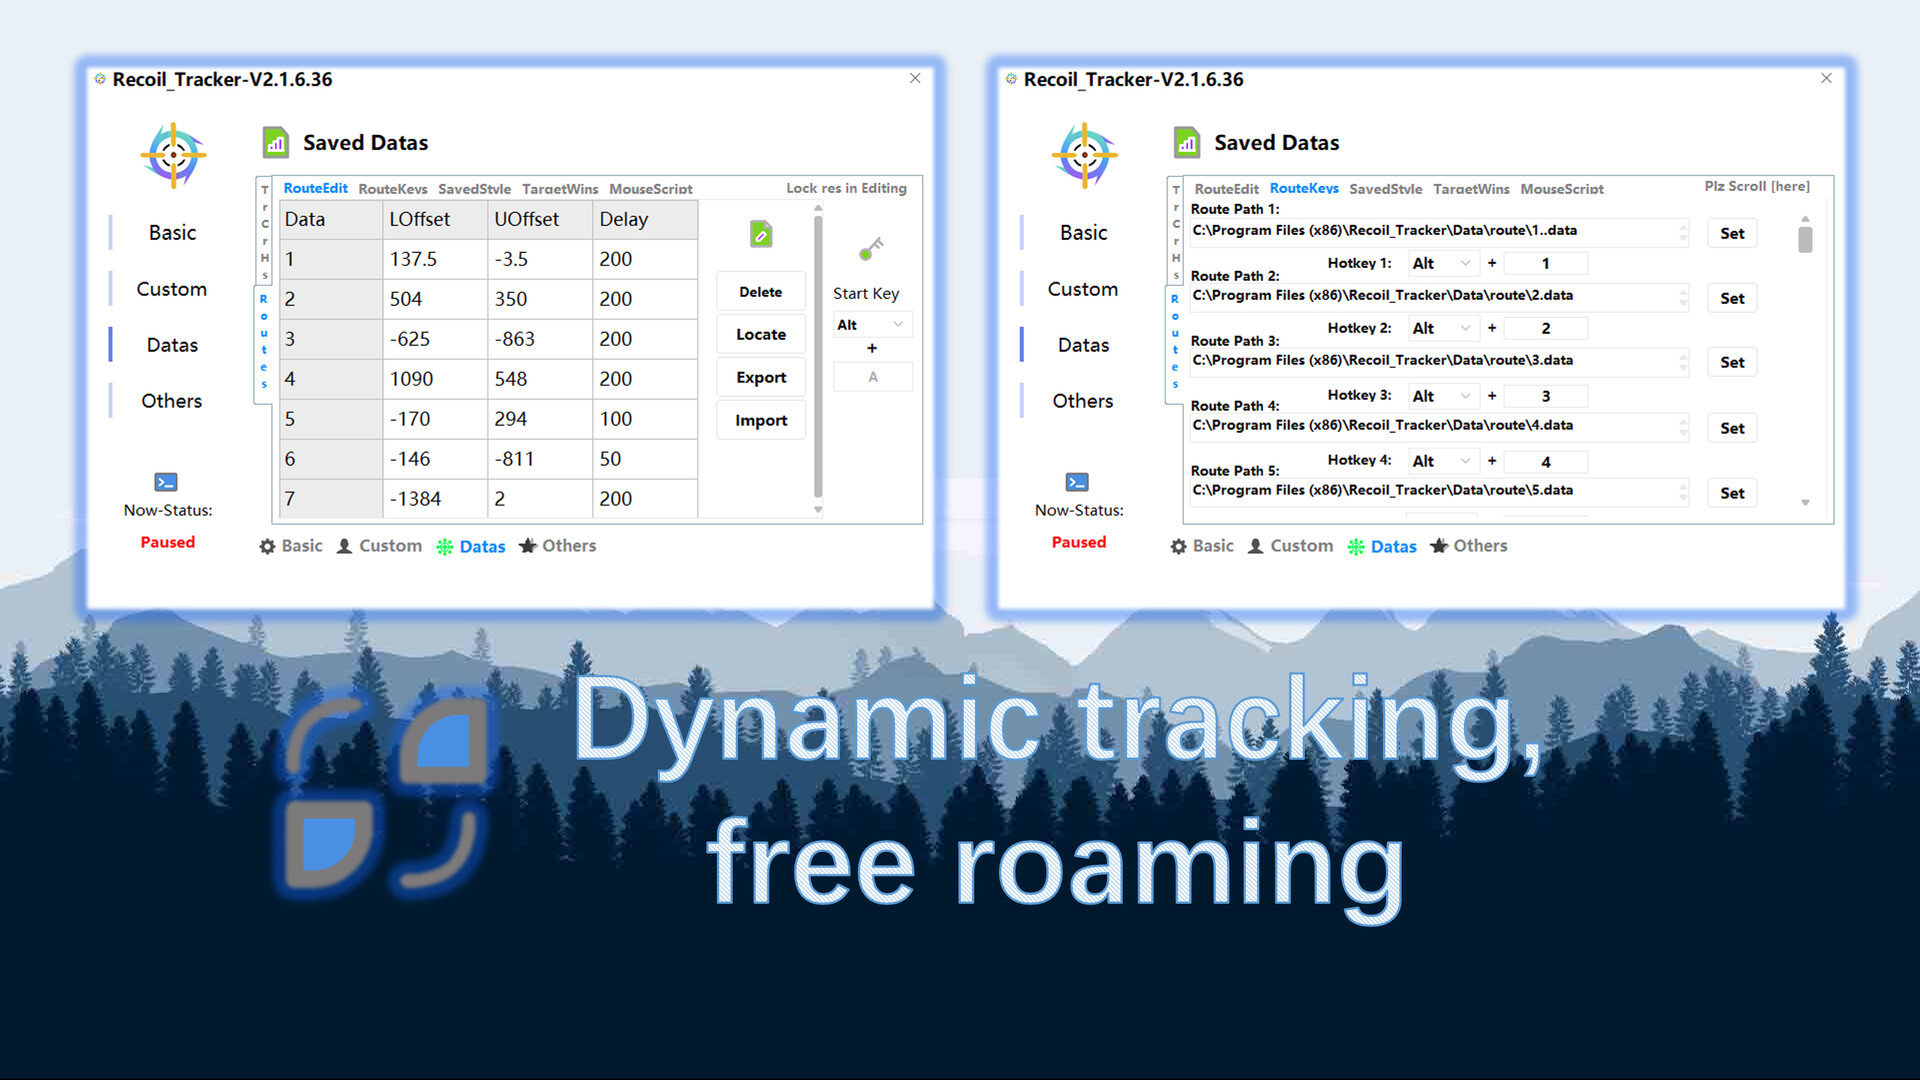Screen dimensions: 1920x1080
Task: Click the green Saved Datas chart icon
Action: click(276, 142)
